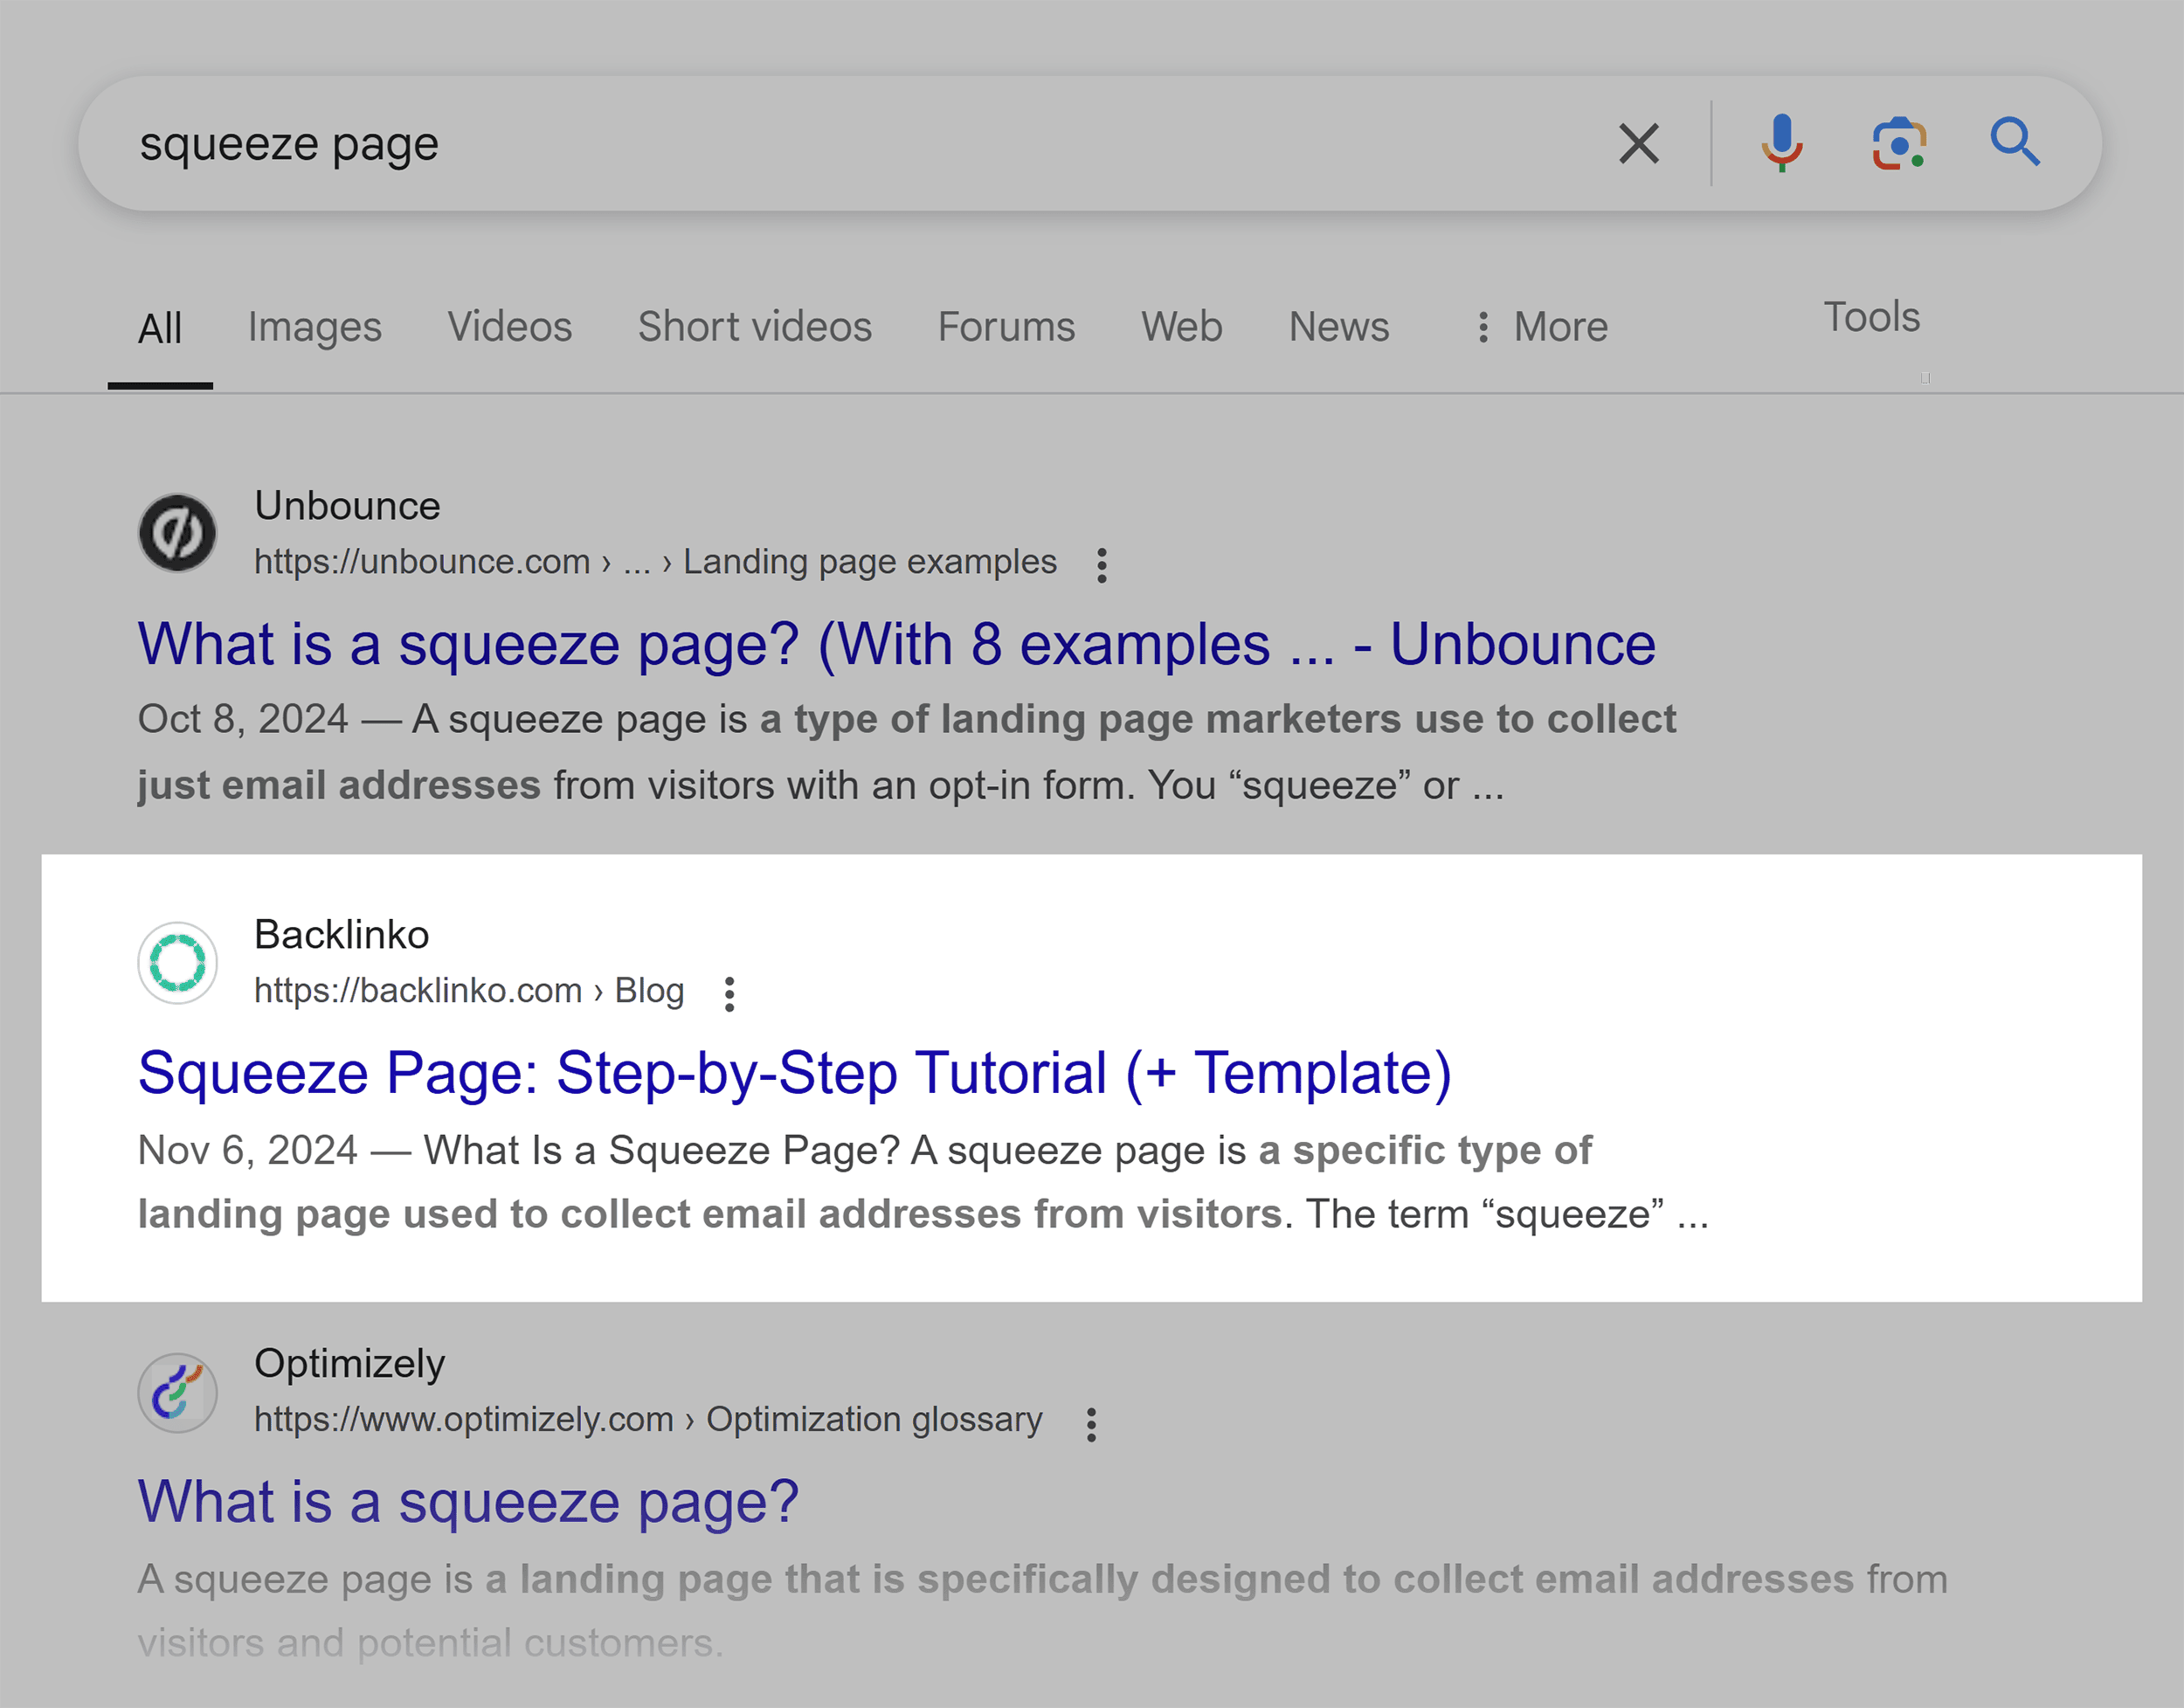Click the Optimizely site name
This screenshot has width=2184, height=1708.
[349, 1365]
